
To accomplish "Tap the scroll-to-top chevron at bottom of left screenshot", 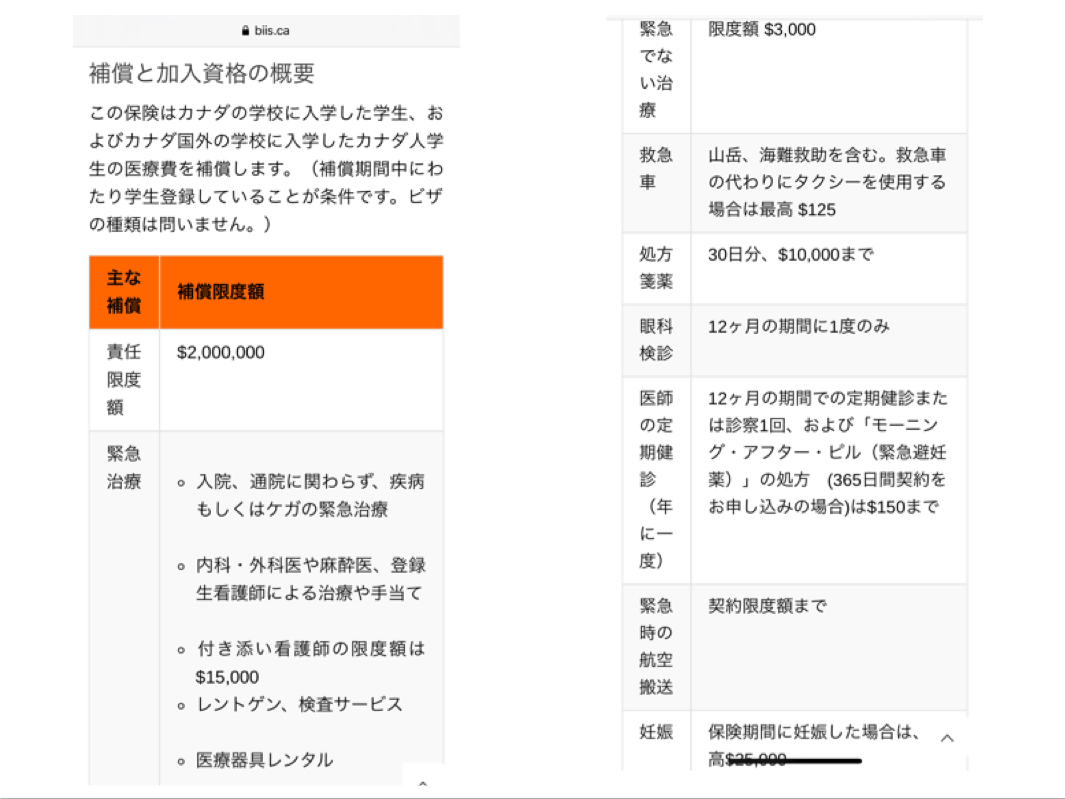I will coord(422,783).
